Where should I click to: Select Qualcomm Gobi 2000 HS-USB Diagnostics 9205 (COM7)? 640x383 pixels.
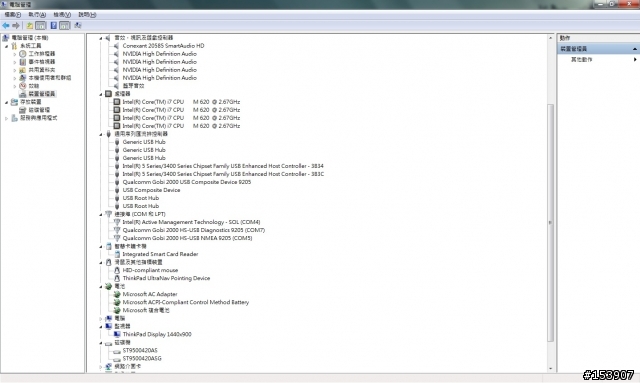[193, 230]
